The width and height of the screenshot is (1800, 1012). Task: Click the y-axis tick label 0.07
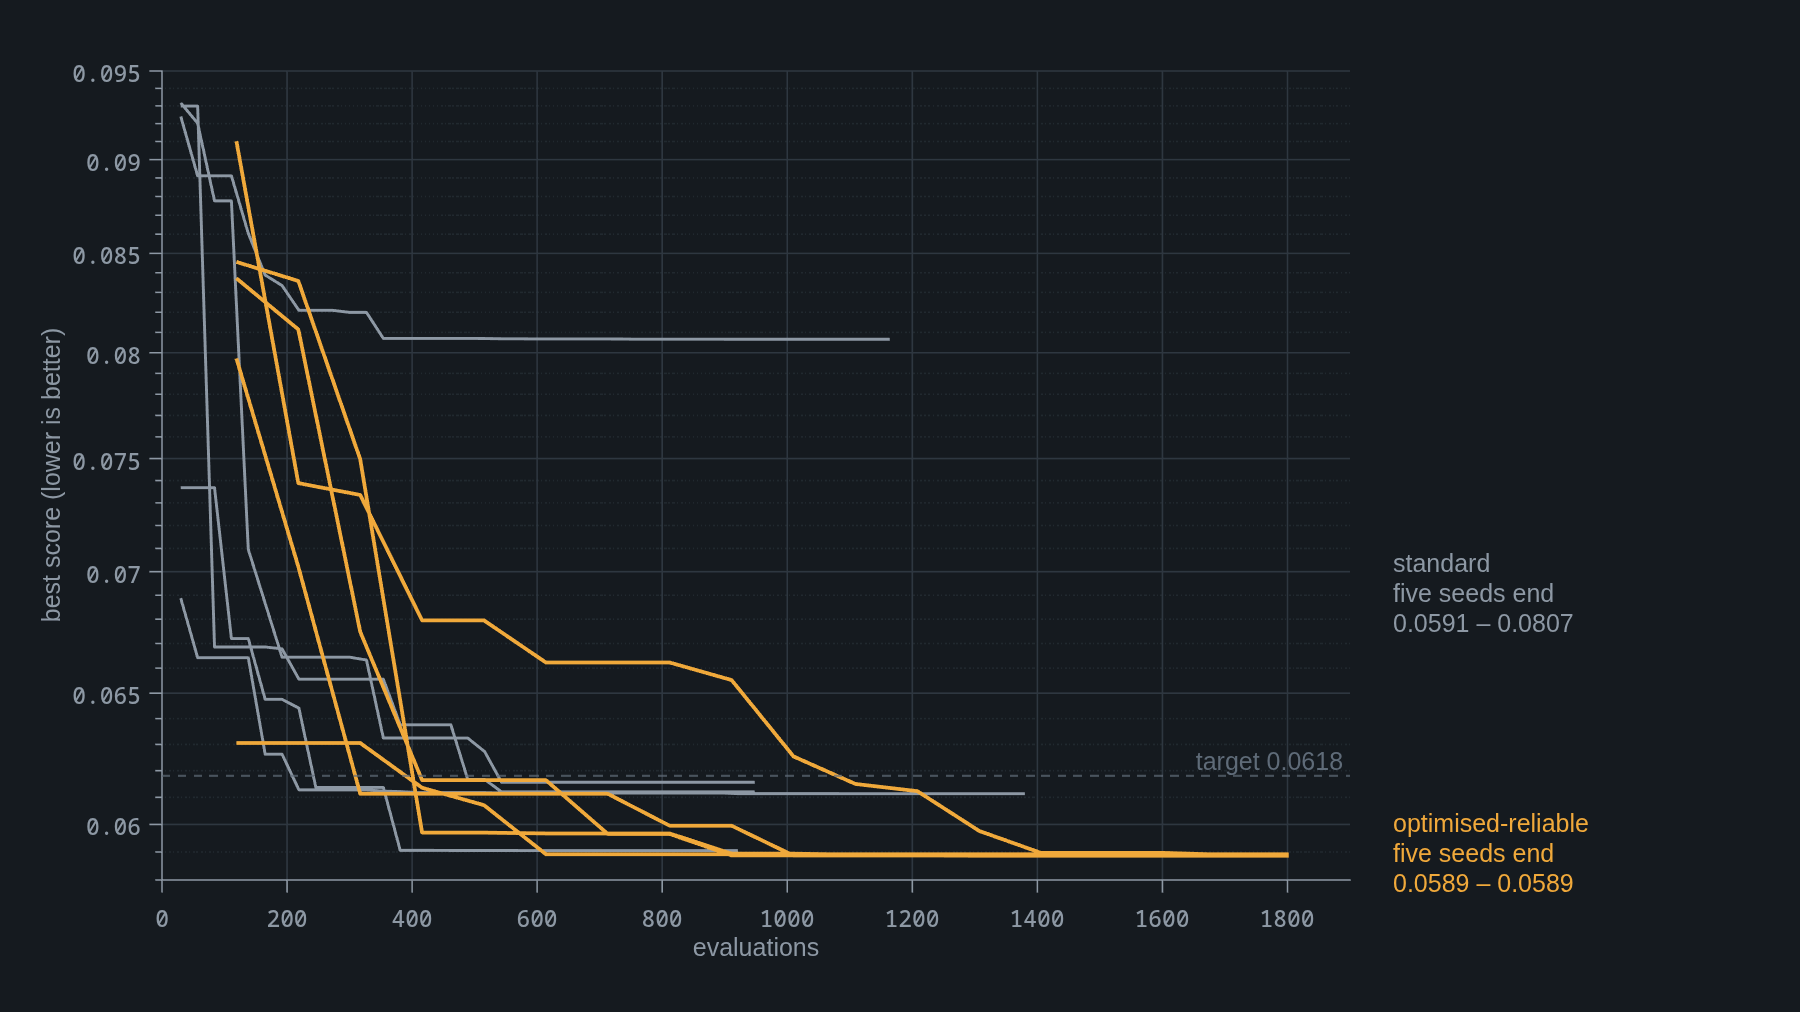click(113, 574)
